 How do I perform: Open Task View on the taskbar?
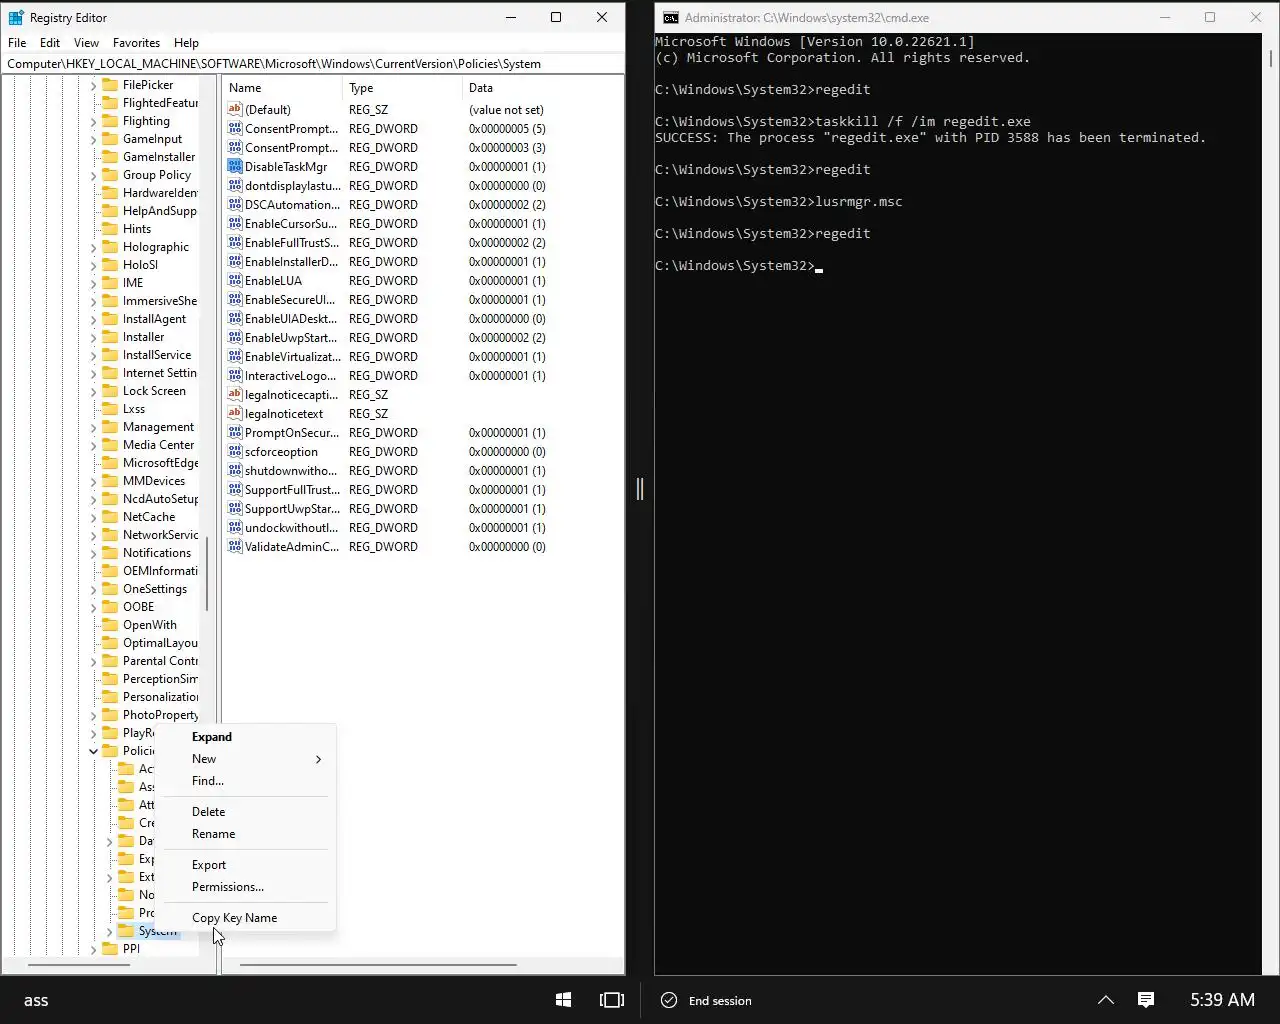[x=611, y=1000]
